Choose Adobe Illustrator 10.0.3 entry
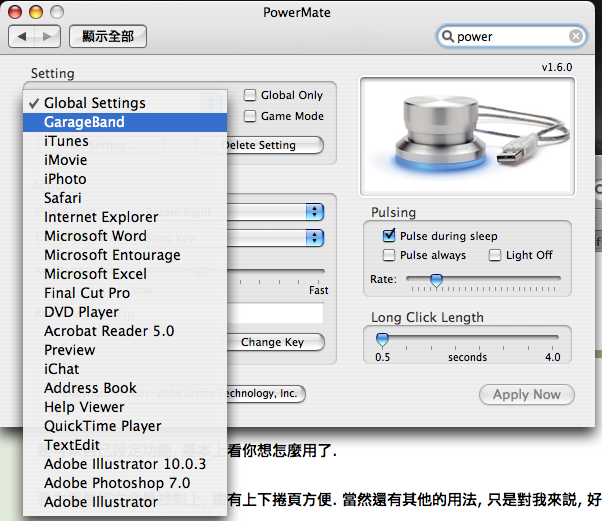Screen dimensions: 602x521 (125, 464)
